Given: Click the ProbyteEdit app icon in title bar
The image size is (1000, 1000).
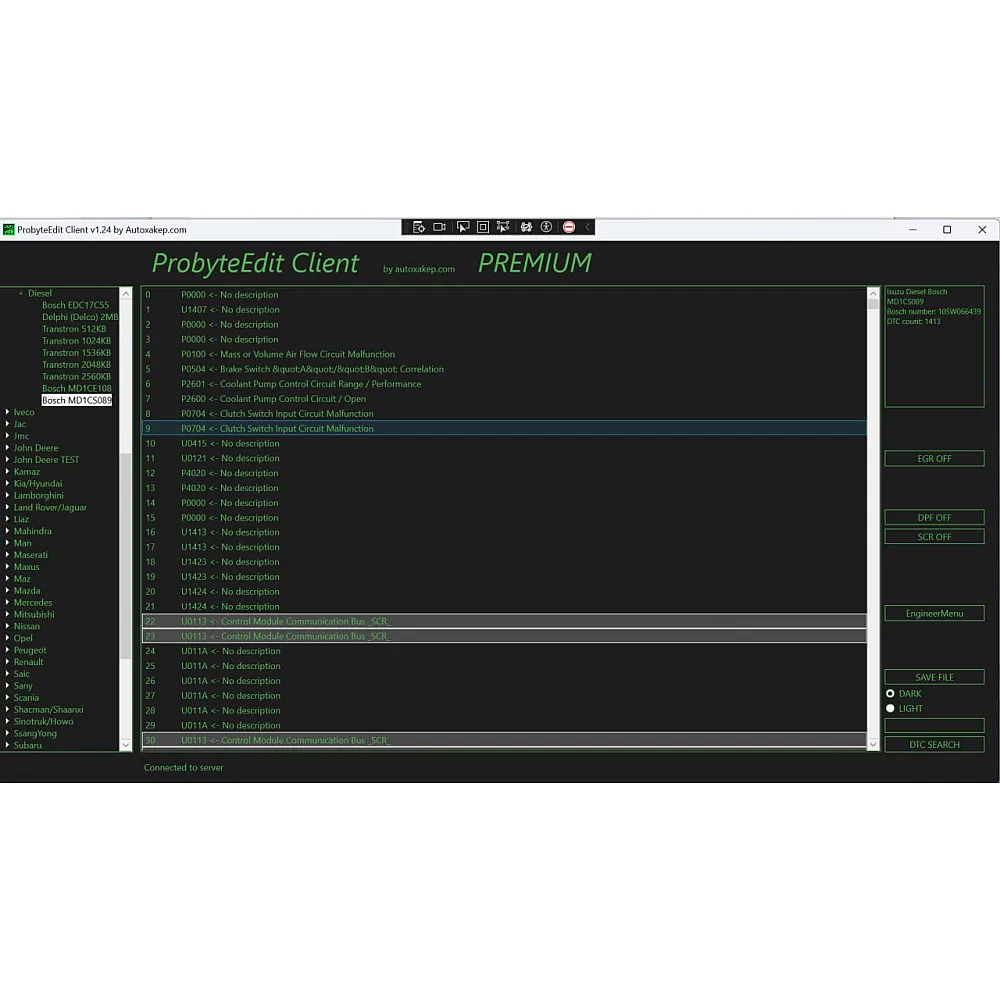Looking at the screenshot, I should (x=8, y=229).
